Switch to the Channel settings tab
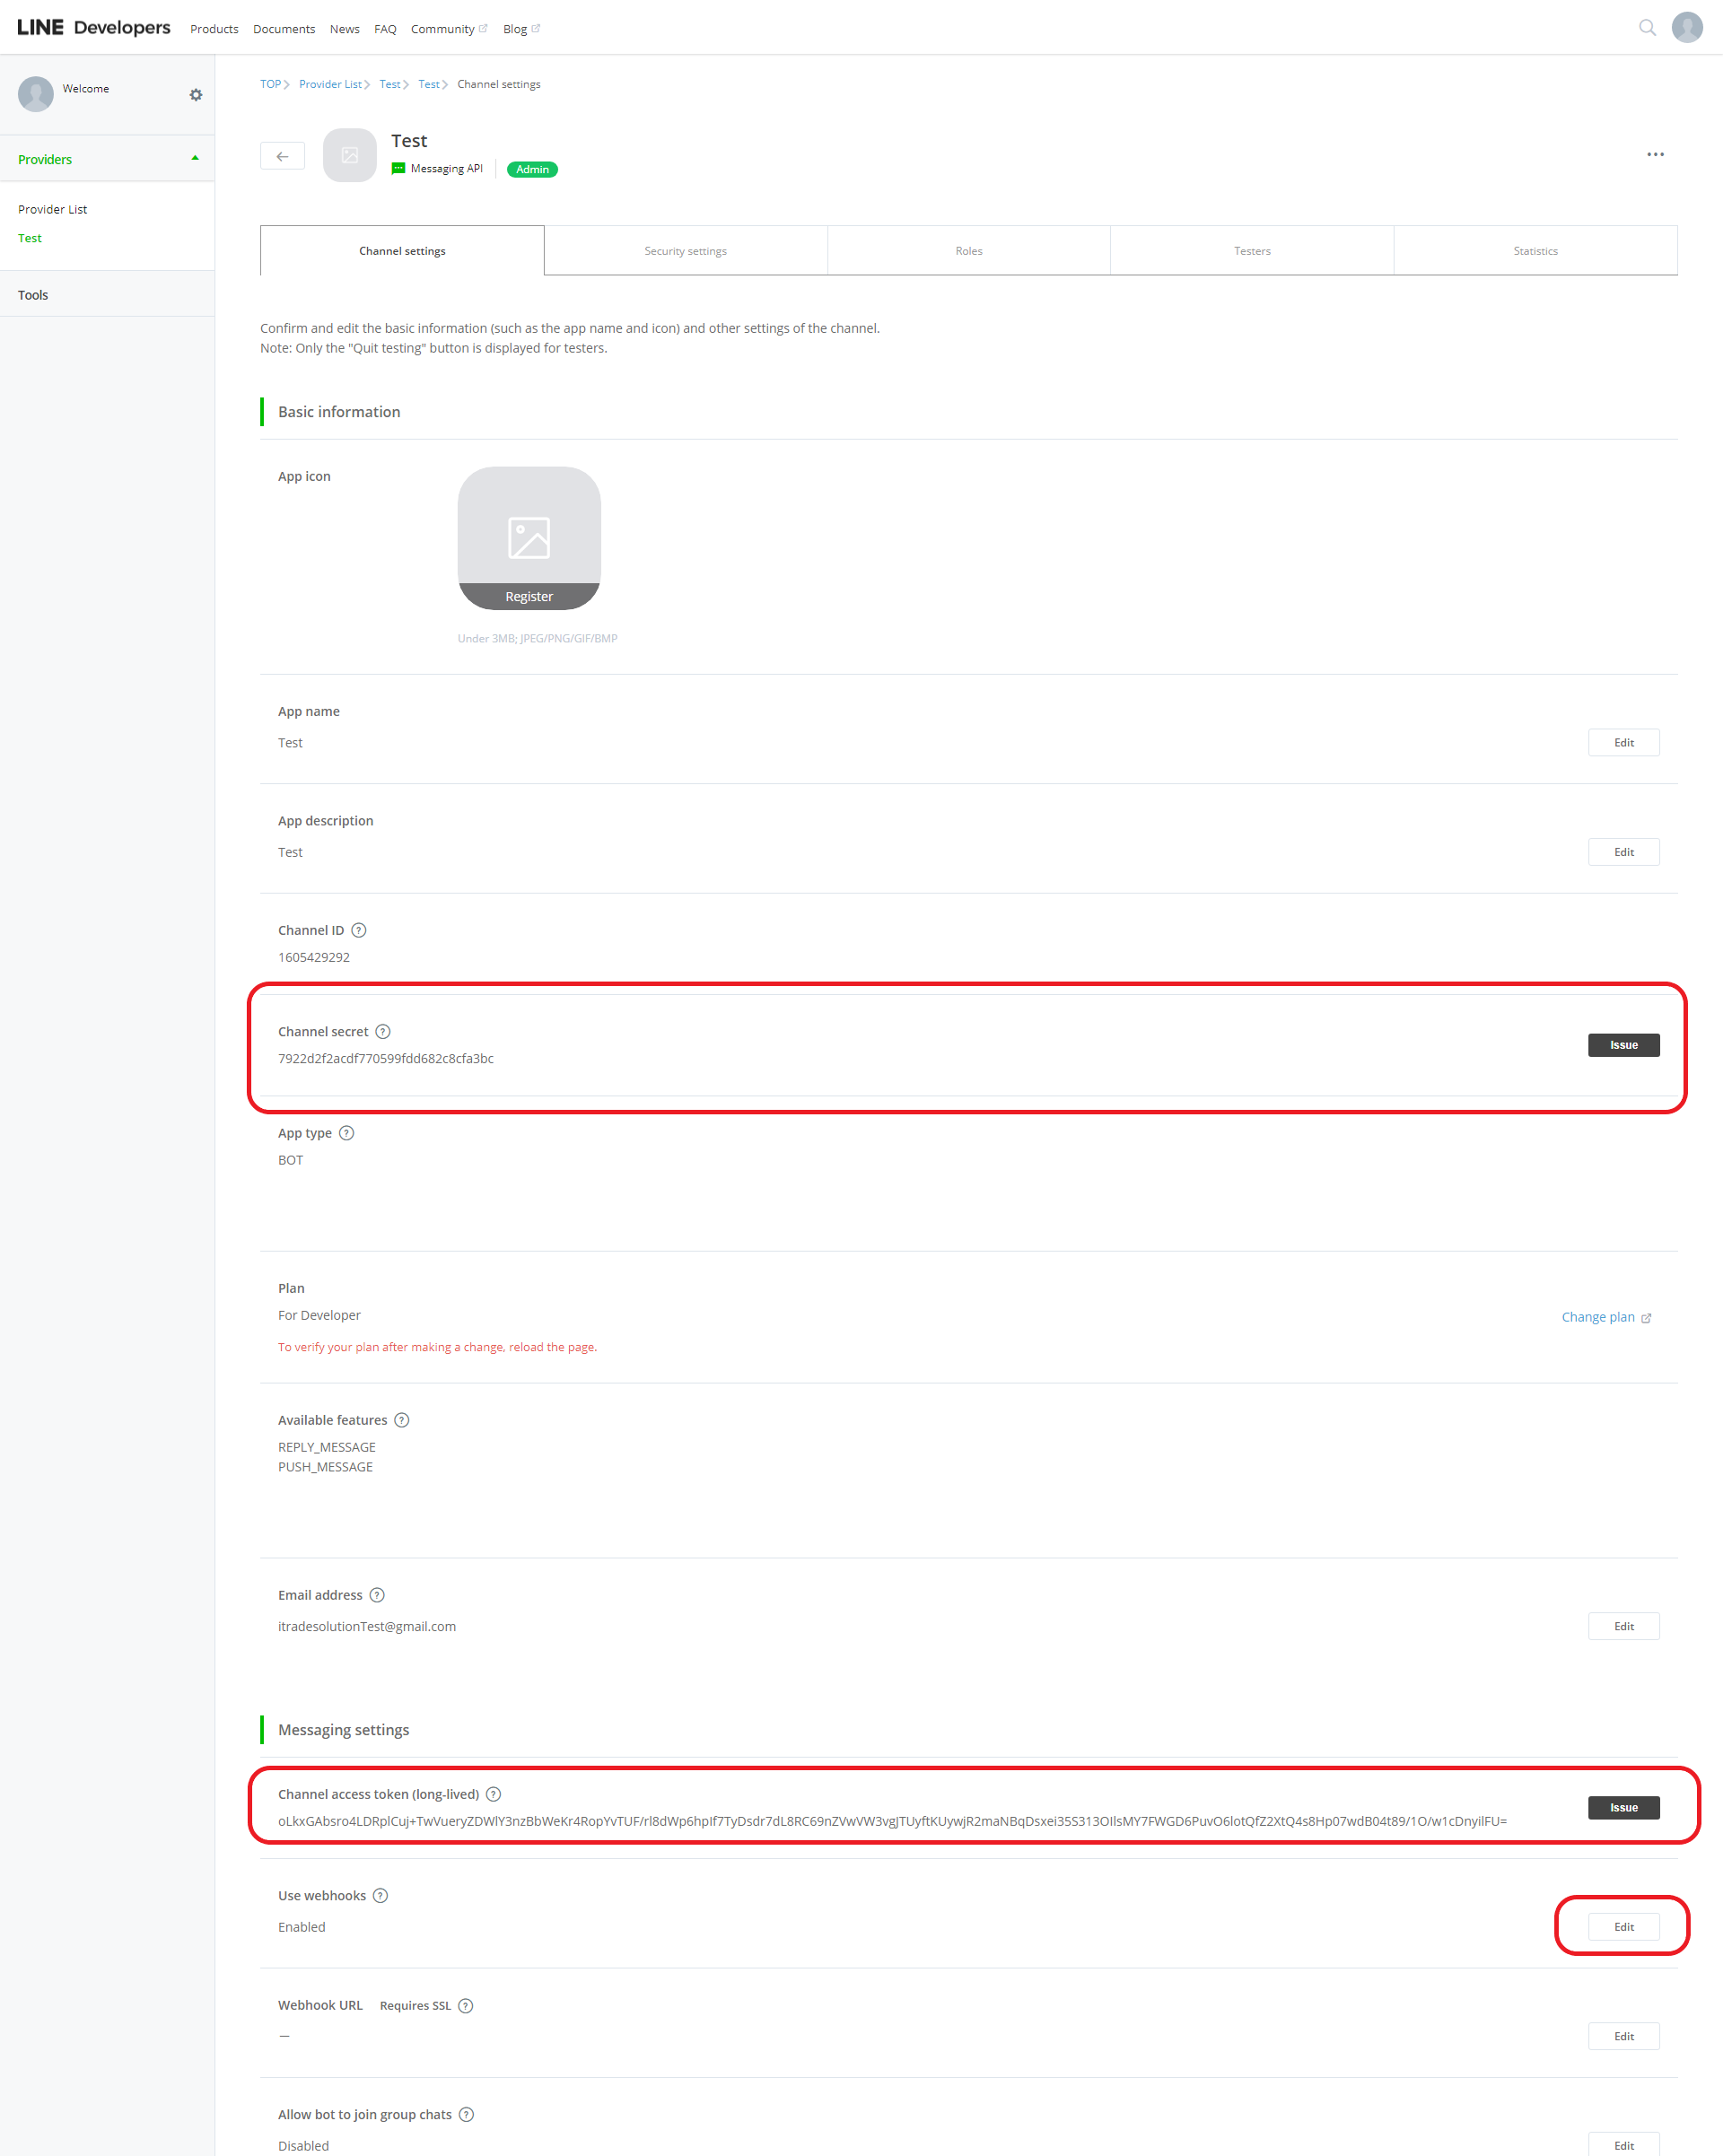 coord(402,250)
